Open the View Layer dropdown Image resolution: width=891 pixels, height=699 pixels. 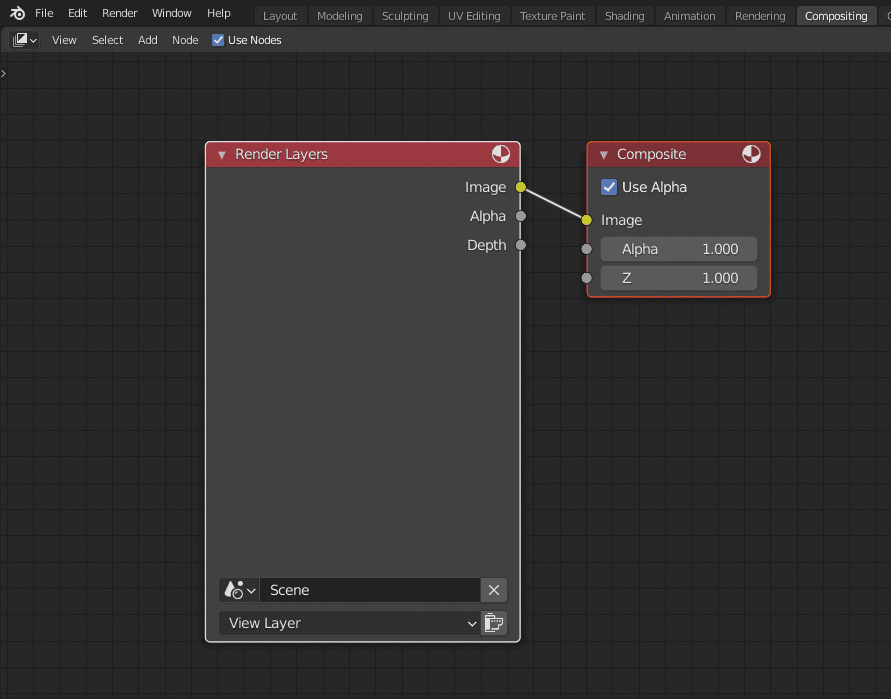pos(350,623)
